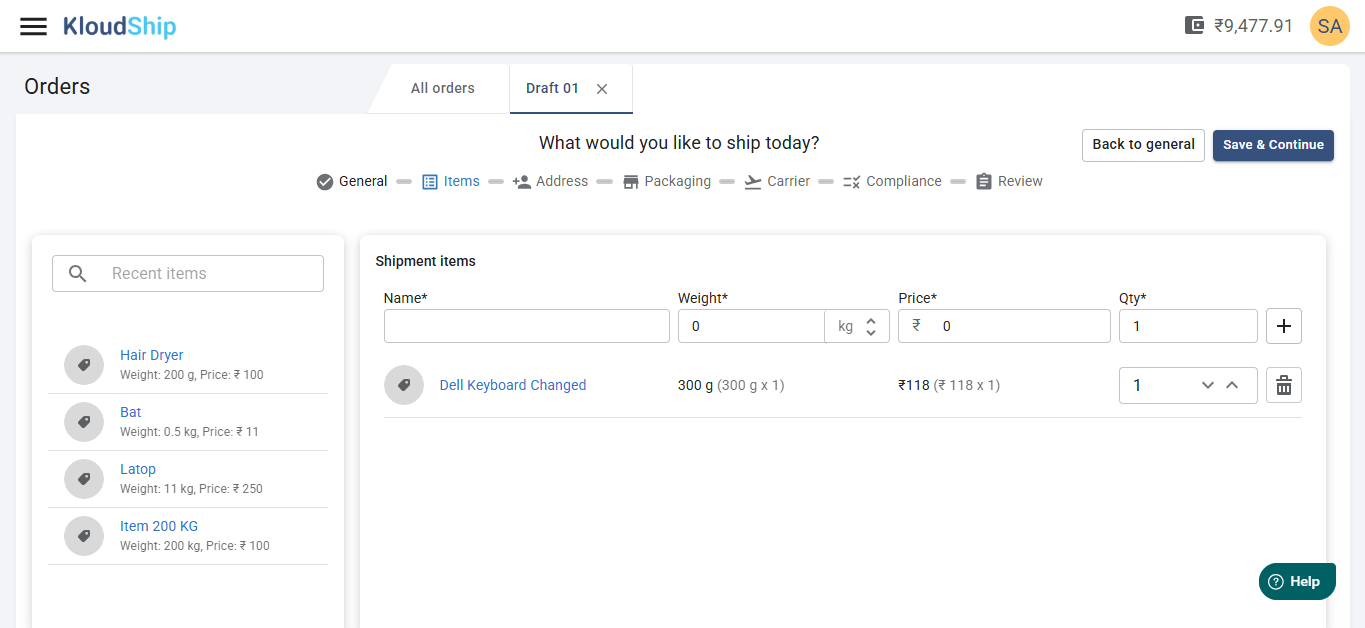Click the Hair Dryer tag icon
Screen dimensions: 1365x628
click(84, 365)
